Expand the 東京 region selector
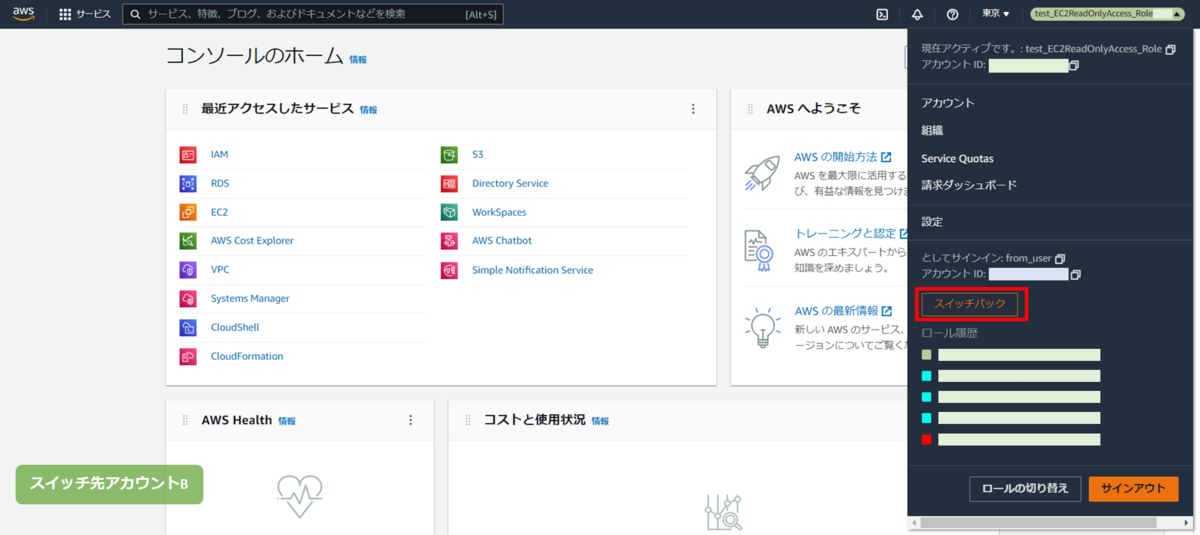 [995, 14]
